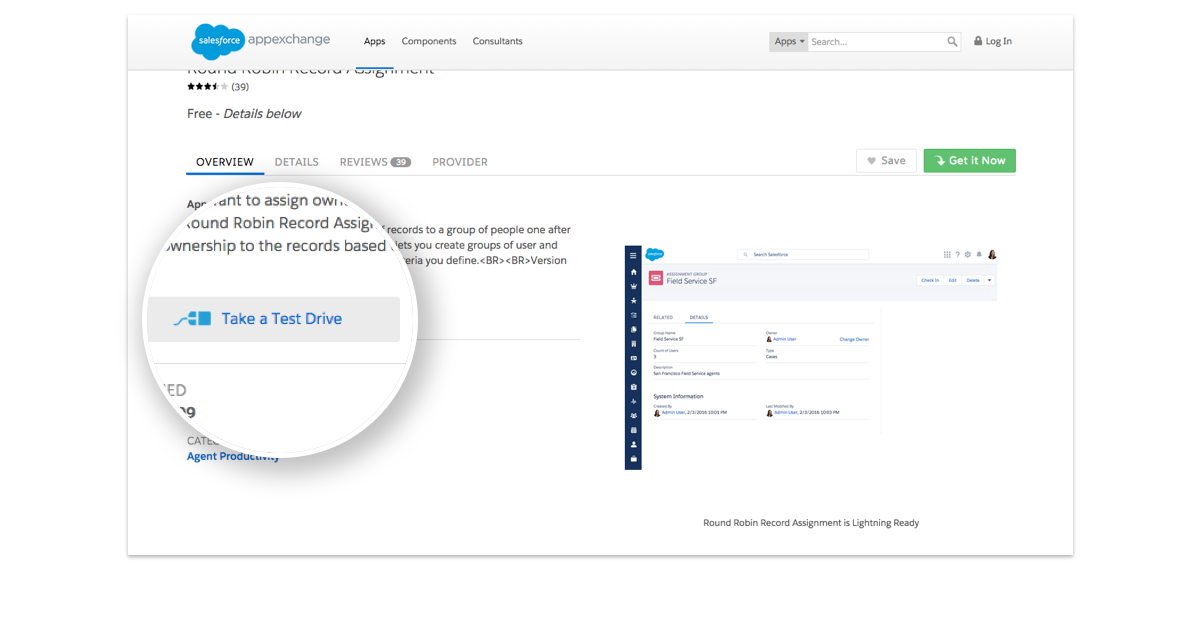The width and height of the screenshot is (1200, 640).
Task: Click the Log In link
Action: [x=999, y=42]
